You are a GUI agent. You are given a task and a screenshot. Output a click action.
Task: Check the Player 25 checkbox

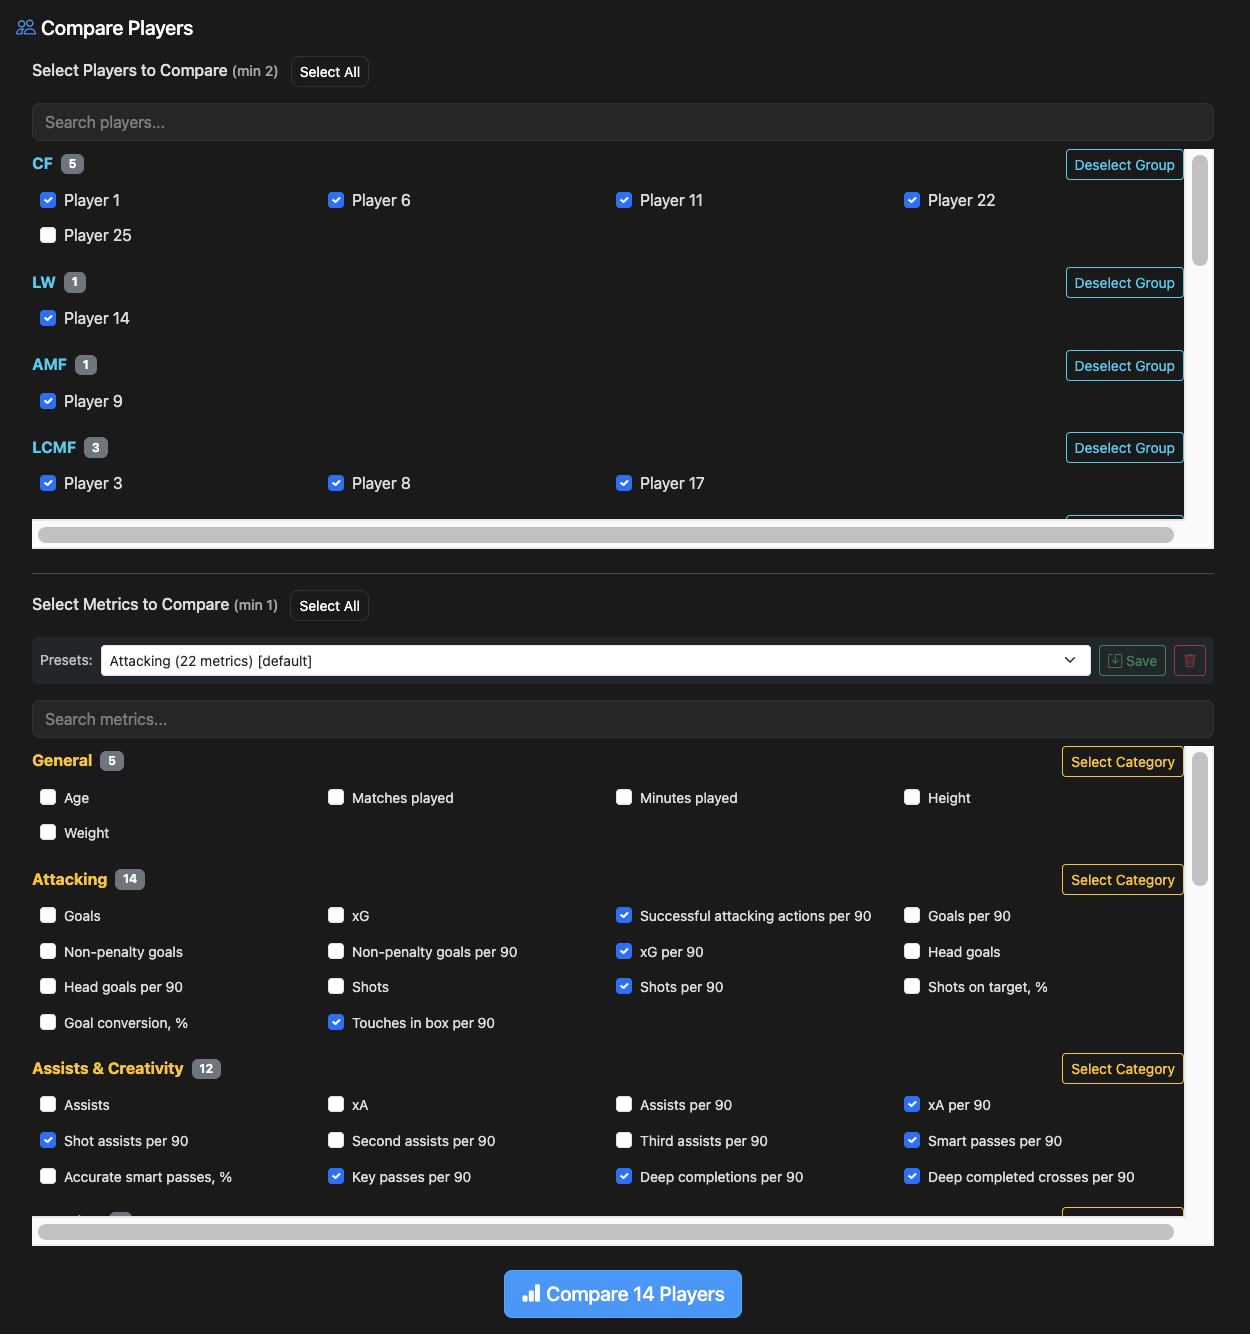pyautogui.click(x=48, y=235)
